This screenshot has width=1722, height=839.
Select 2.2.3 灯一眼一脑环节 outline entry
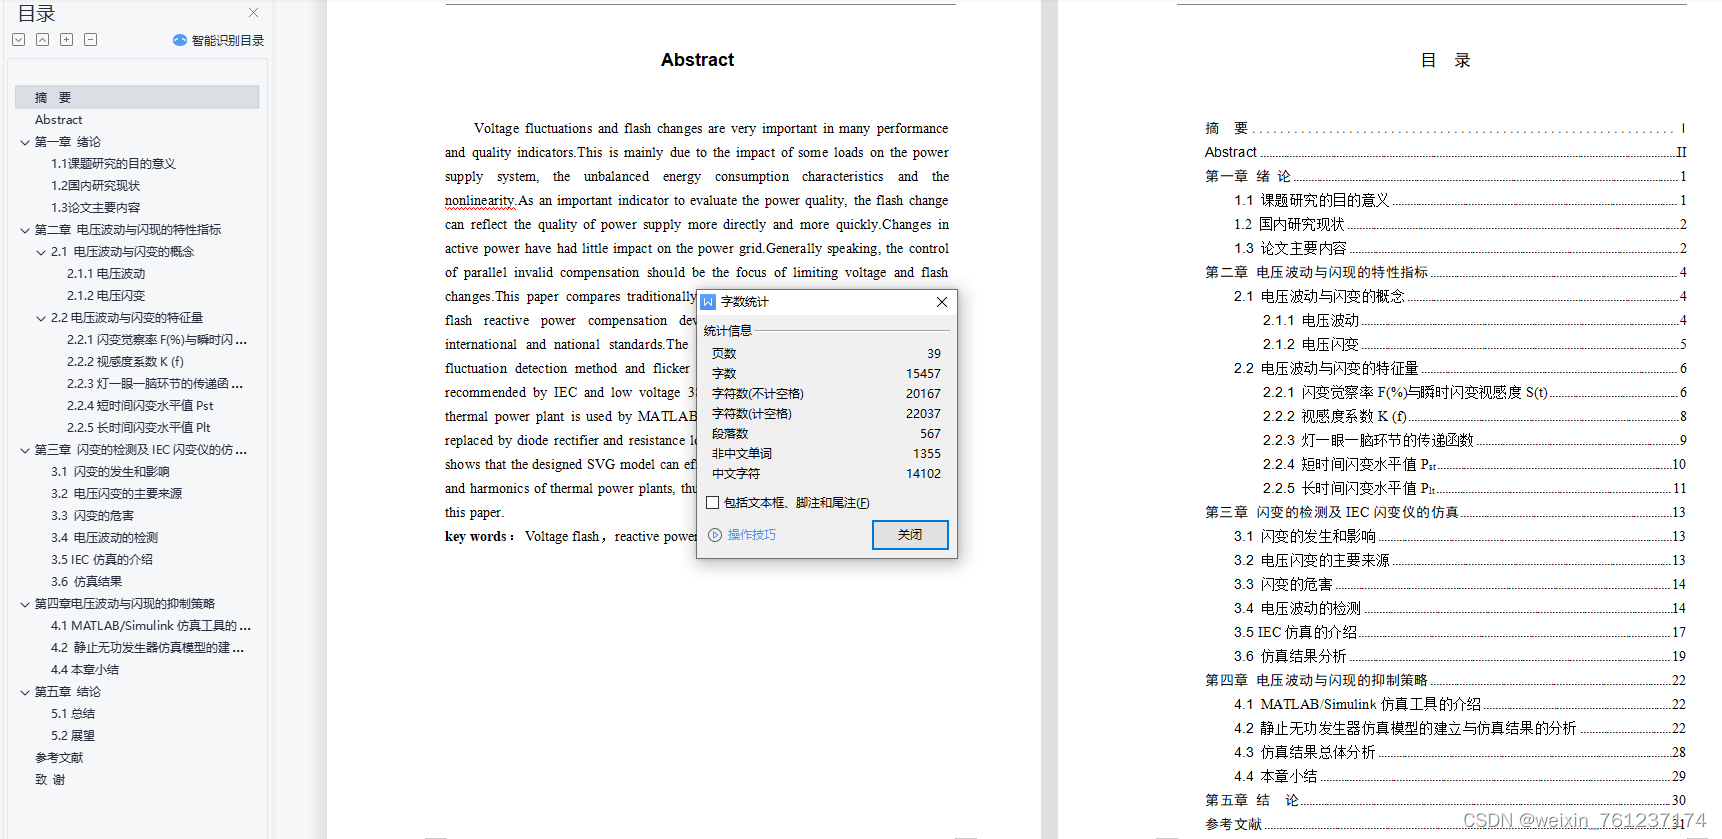point(155,384)
